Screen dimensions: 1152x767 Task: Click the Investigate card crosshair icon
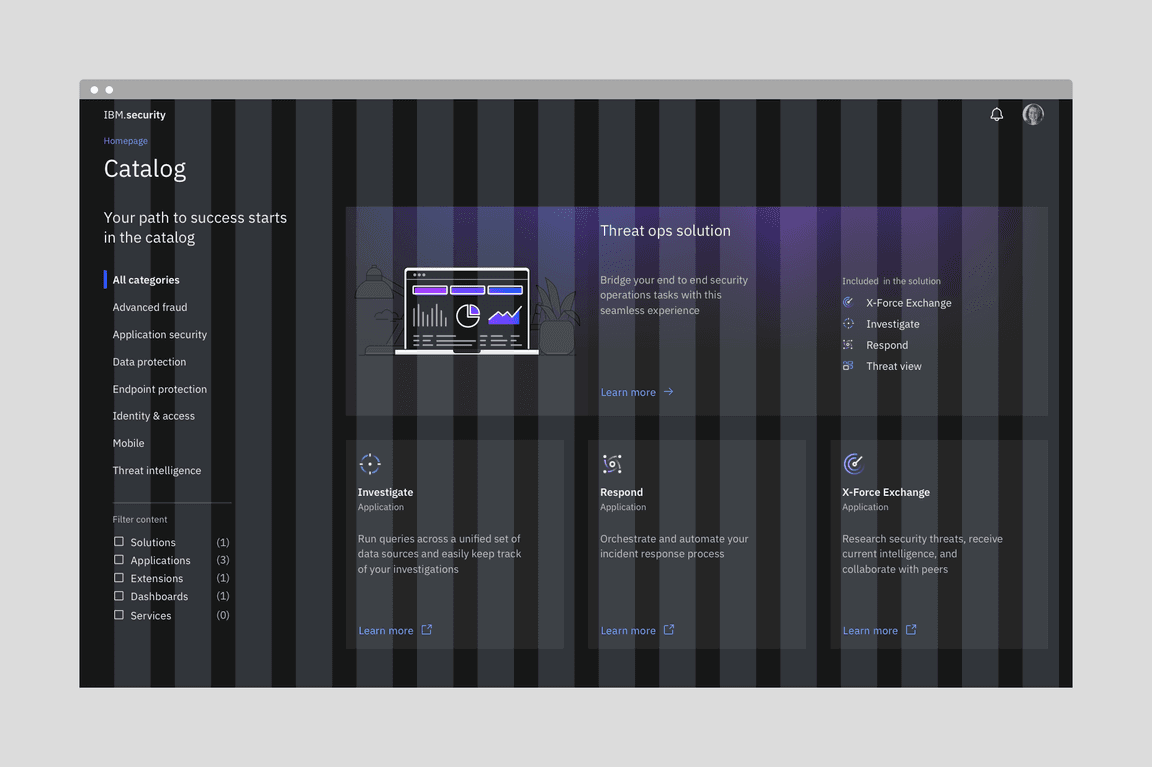coord(370,464)
